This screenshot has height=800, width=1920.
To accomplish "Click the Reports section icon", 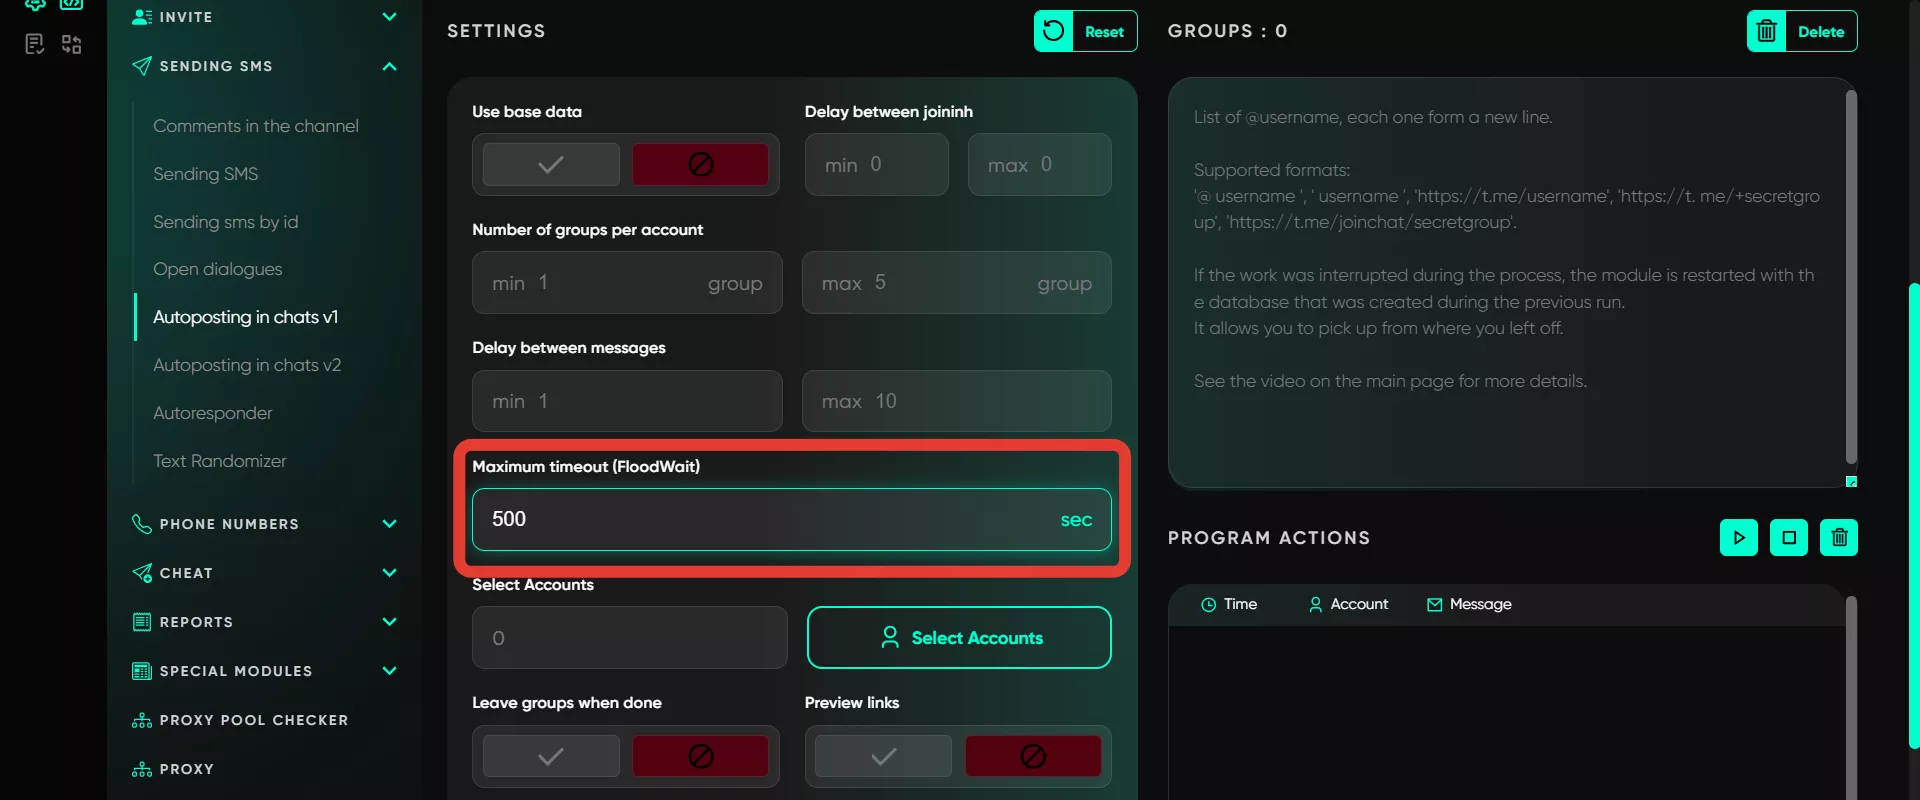I will [142, 622].
